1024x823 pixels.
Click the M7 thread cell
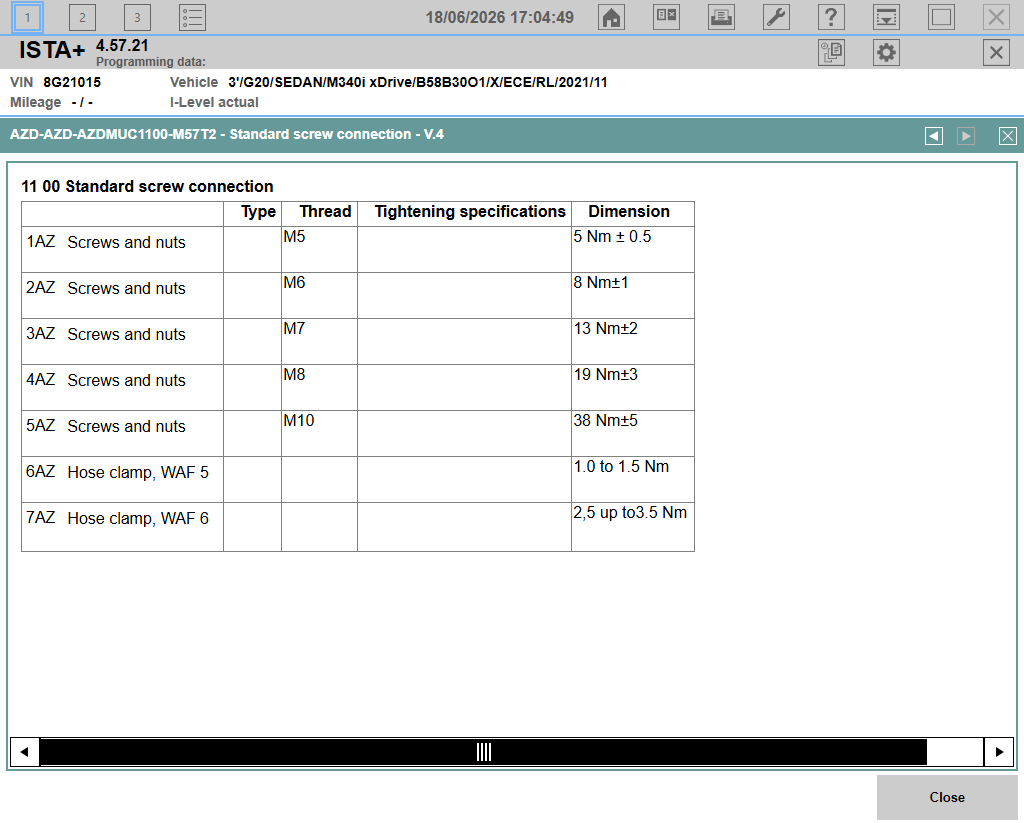(319, 342)
